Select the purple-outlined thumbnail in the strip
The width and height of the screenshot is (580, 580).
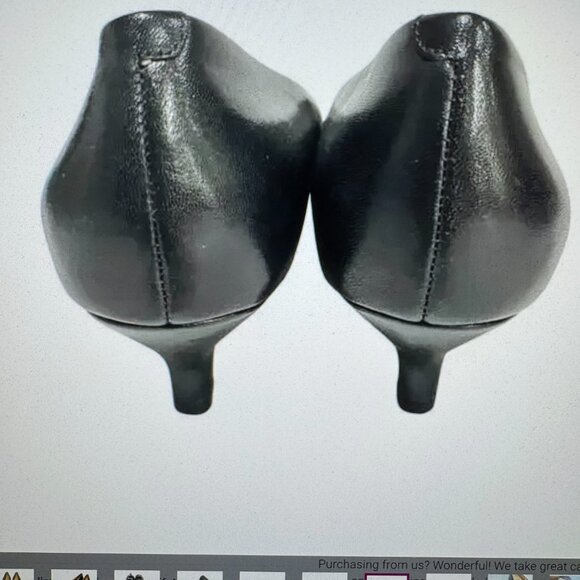click(387, 576)
